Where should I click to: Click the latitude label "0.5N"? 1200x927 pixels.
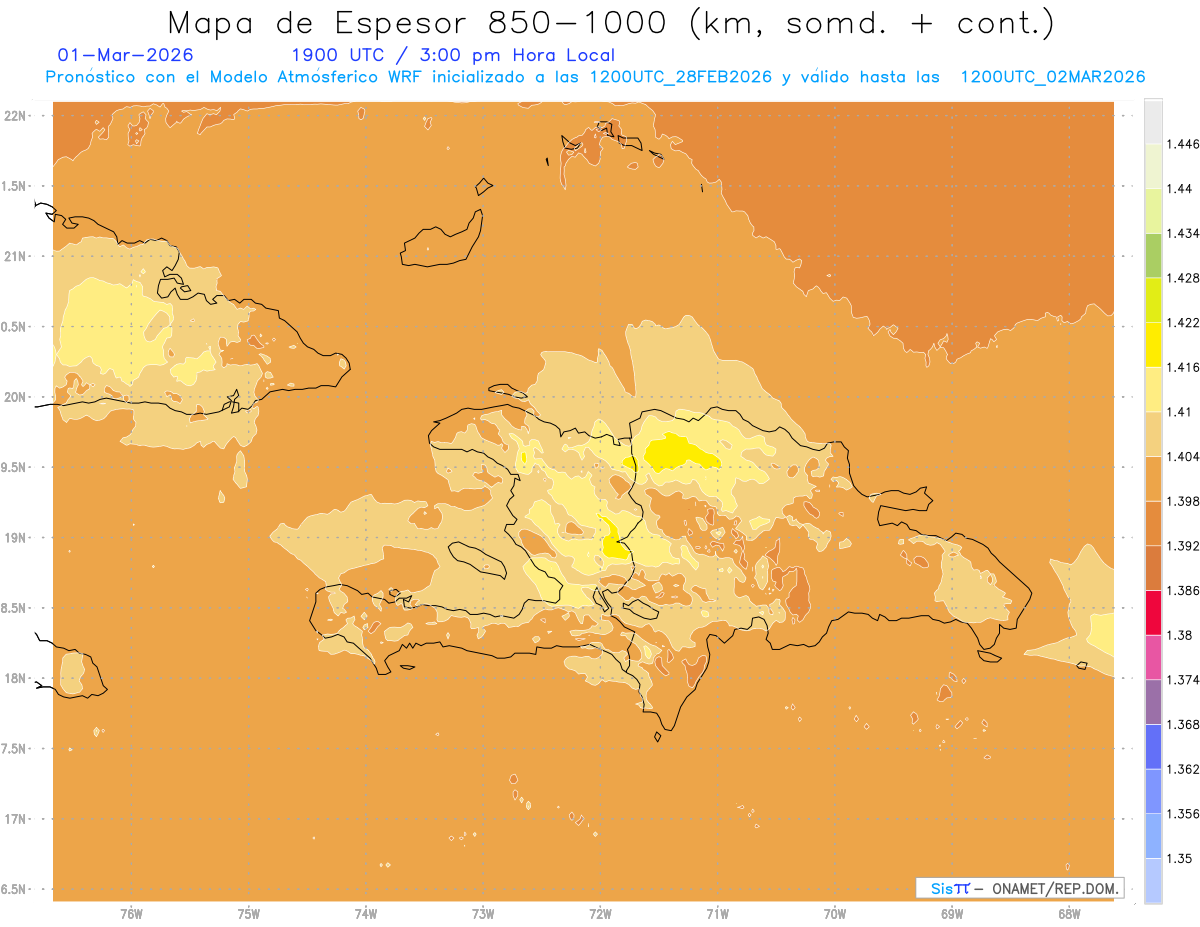coord(15,326)
